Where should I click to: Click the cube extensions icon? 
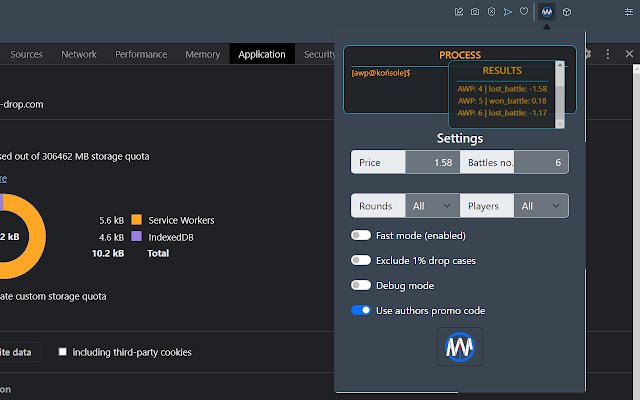click(x=567, y=12)
